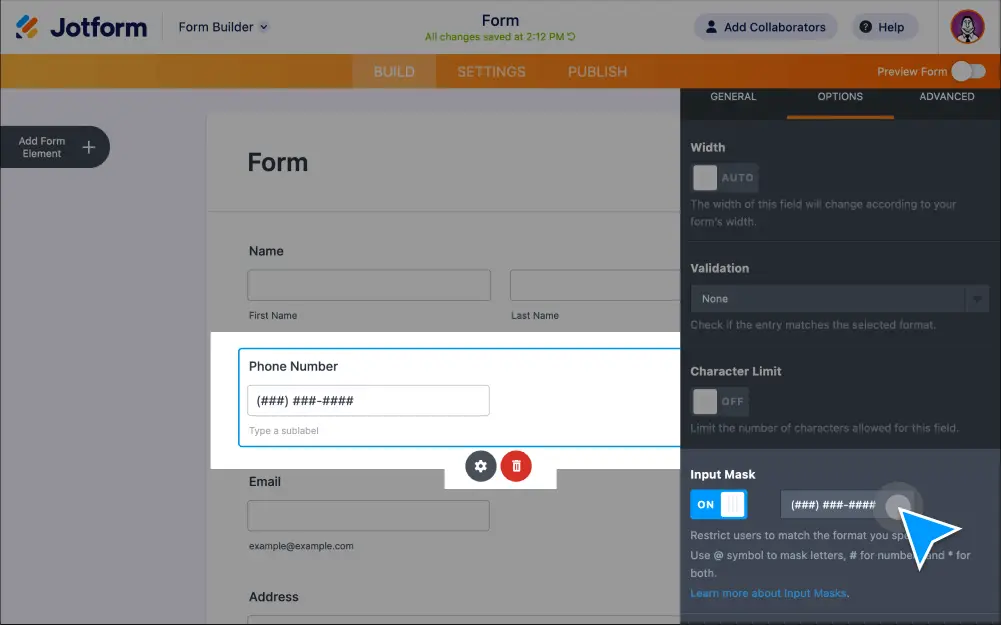Click the Jotform logo icon
This screenshot has width=1001, height=625.
point(27,27)
